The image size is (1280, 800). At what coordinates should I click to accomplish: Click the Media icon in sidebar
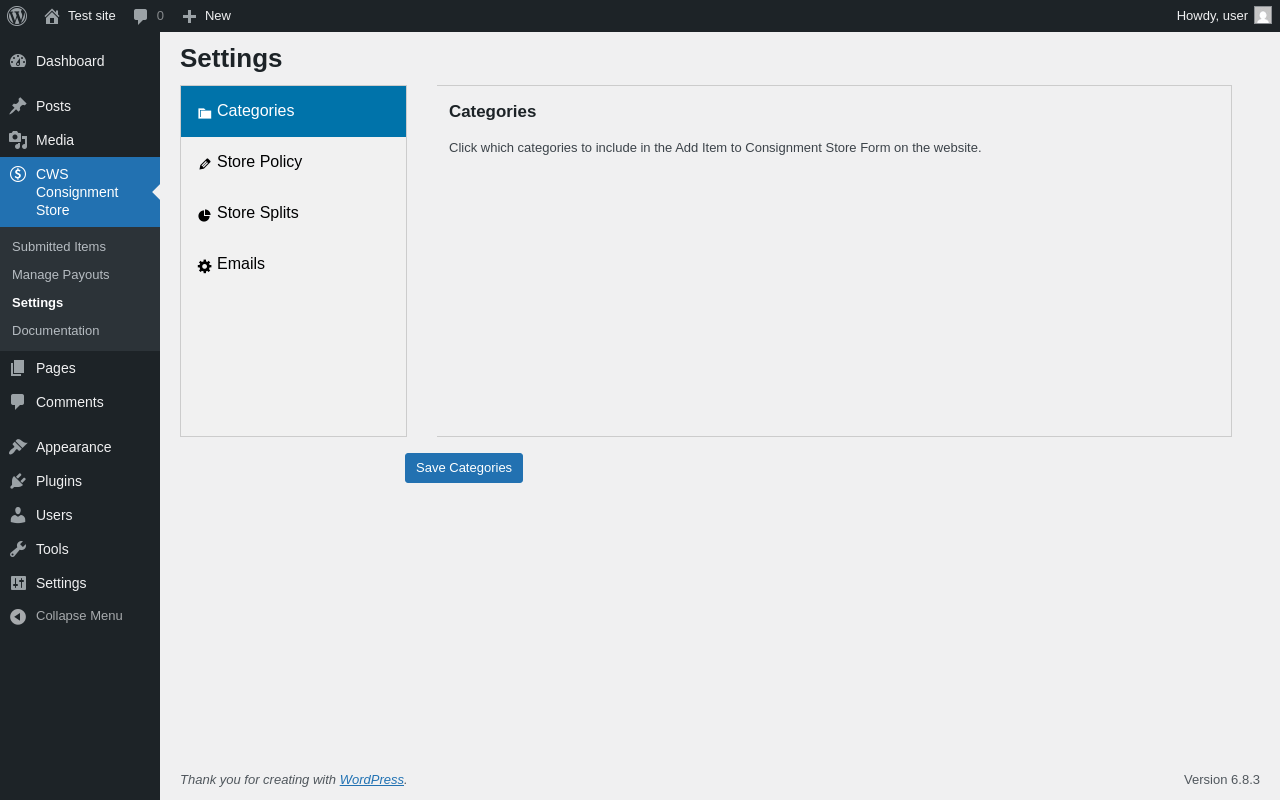[18, 140]
